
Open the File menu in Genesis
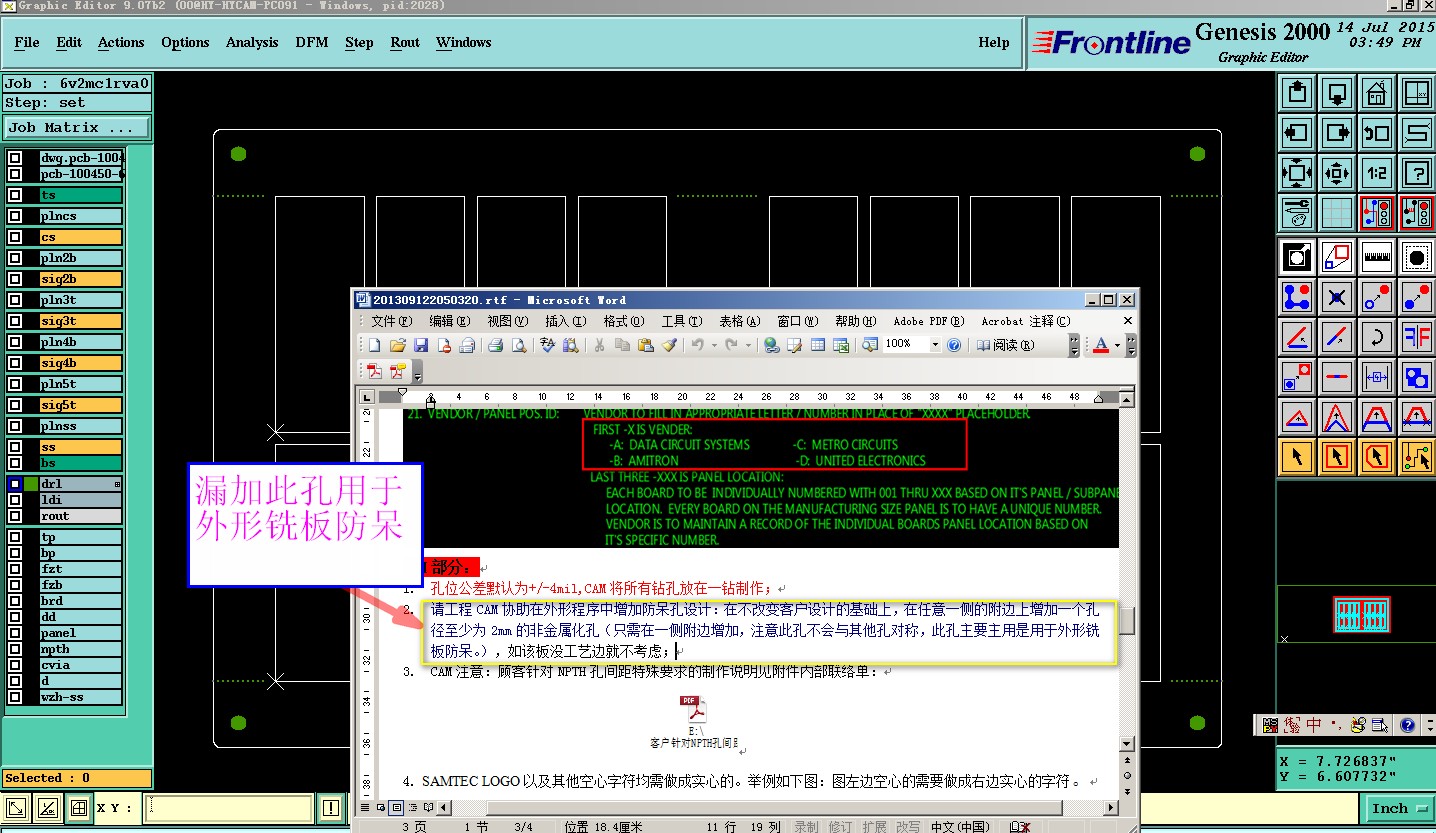[27, 42]
